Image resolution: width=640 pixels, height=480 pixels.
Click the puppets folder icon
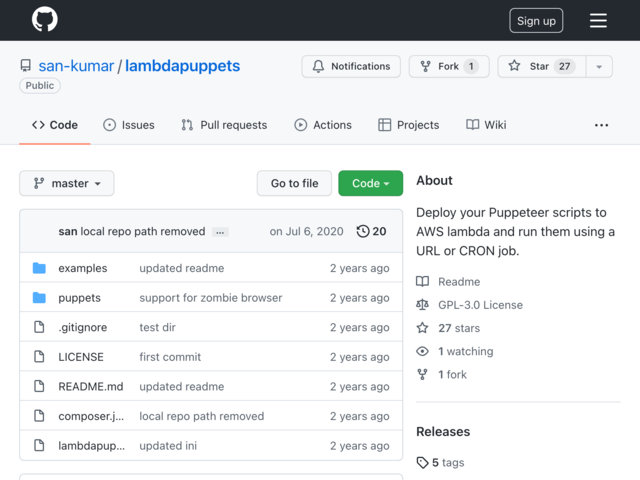(39, 298)
